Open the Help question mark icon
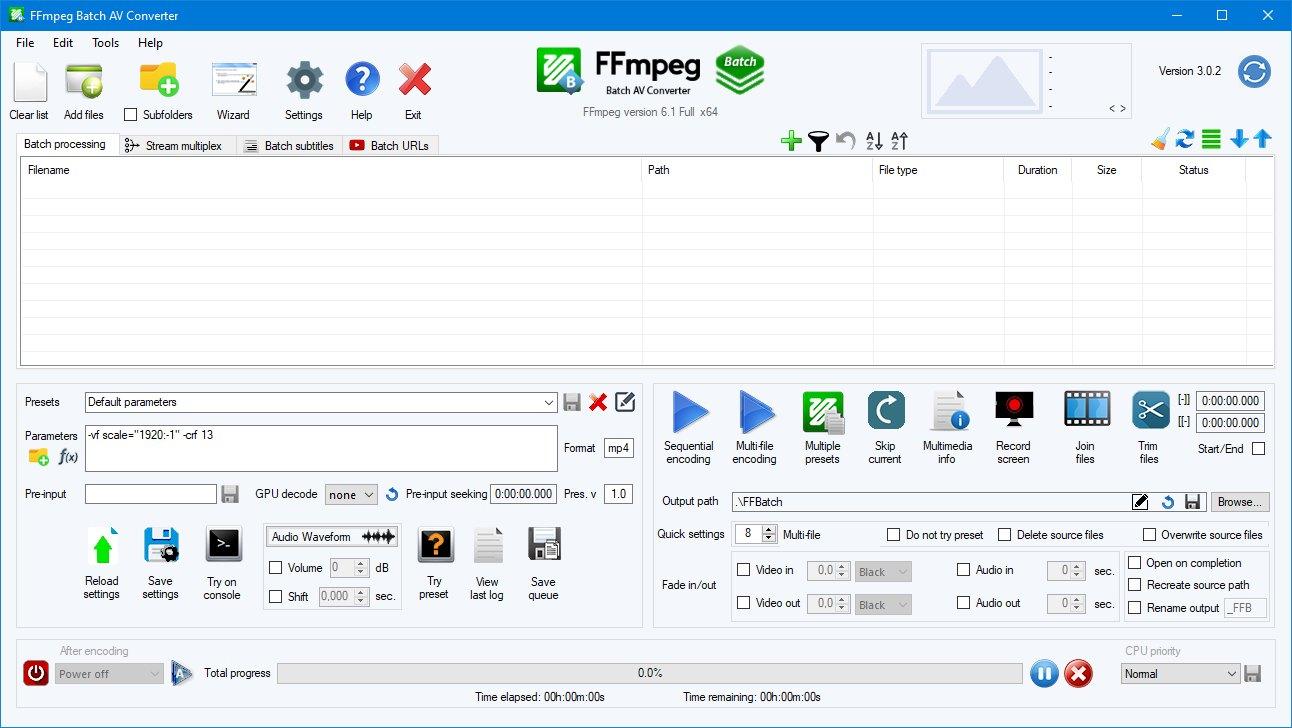 pos(362,80)
